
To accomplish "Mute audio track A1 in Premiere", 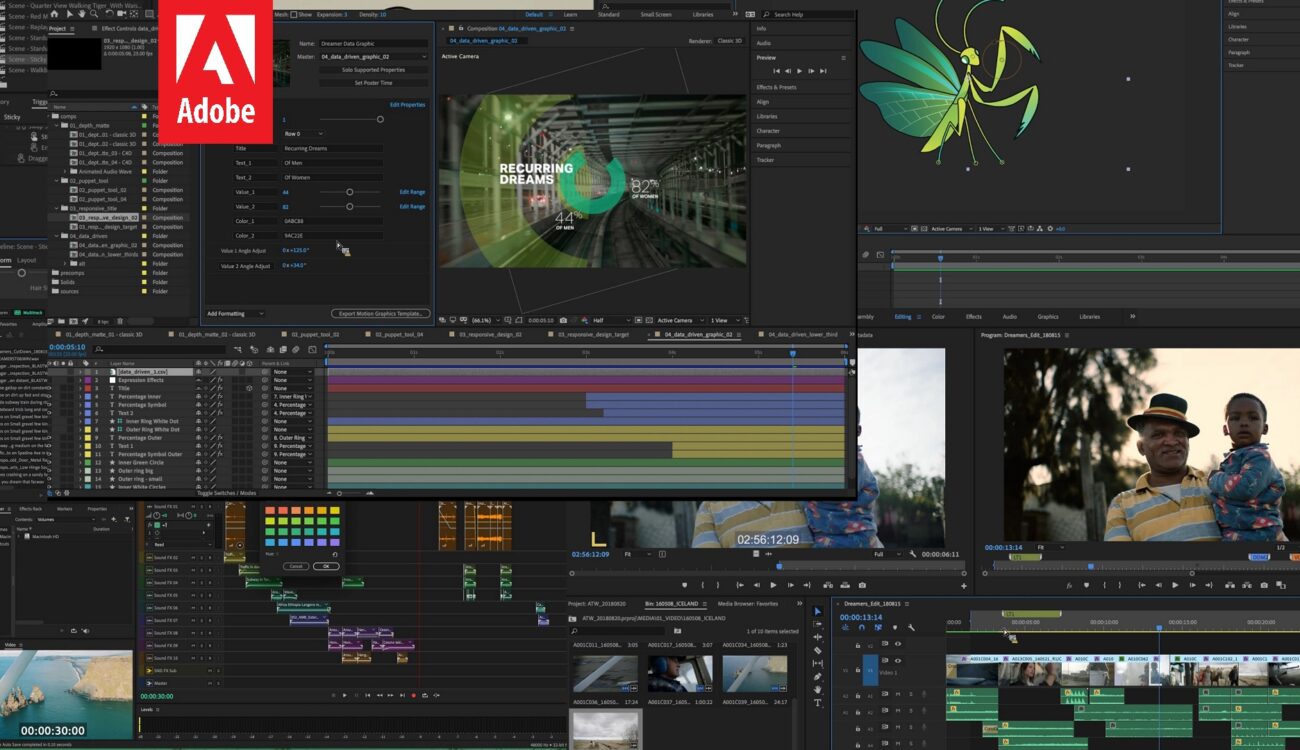I will coord(897,695).
